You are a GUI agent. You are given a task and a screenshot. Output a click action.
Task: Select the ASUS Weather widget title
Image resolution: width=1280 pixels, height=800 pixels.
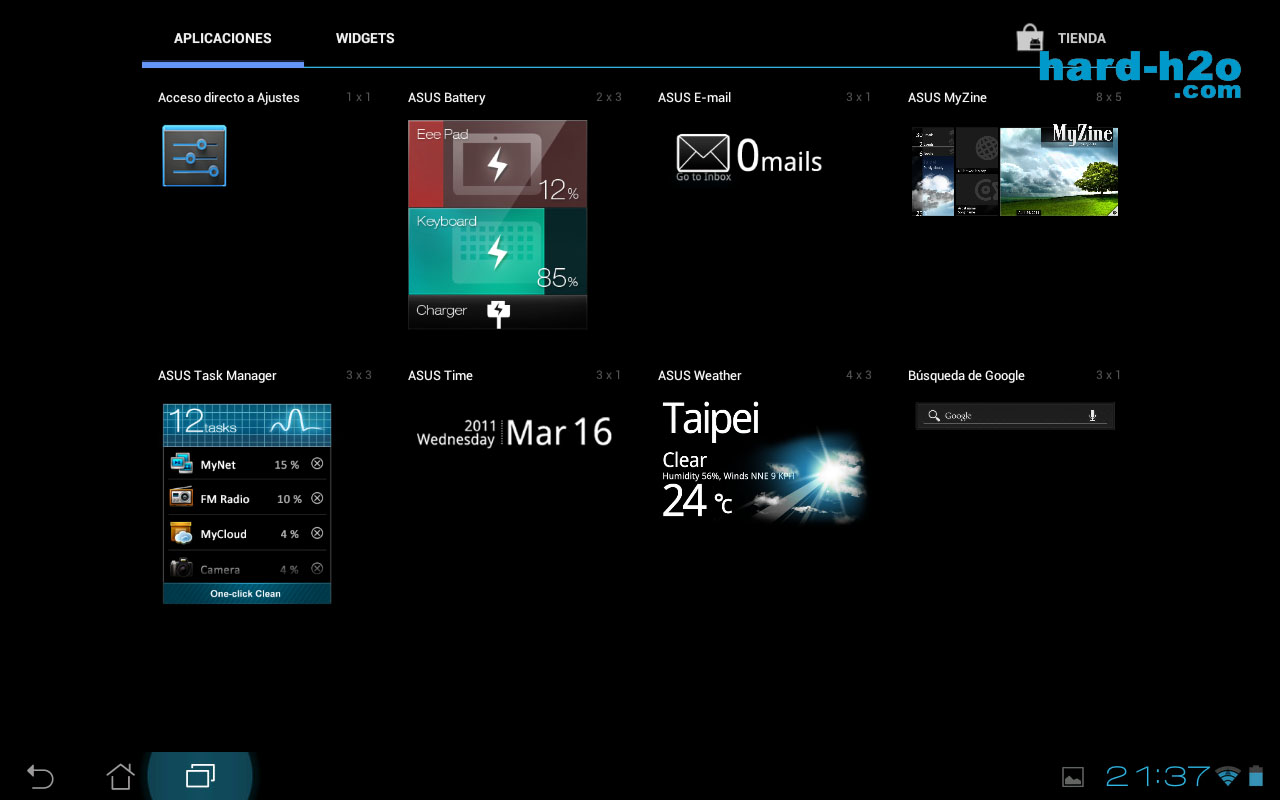point(700,376)
